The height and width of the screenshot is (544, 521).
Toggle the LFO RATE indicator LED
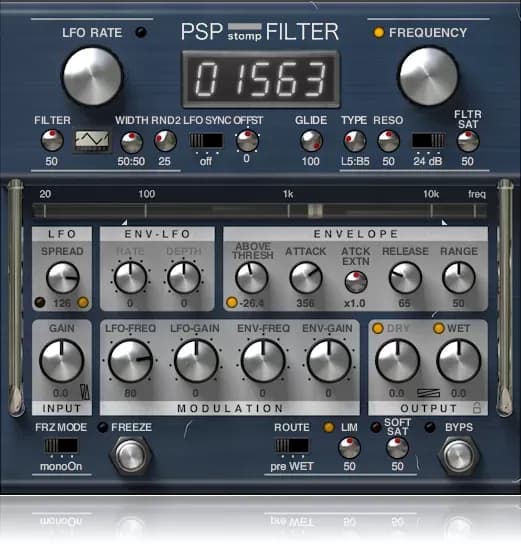coord(141,32)
